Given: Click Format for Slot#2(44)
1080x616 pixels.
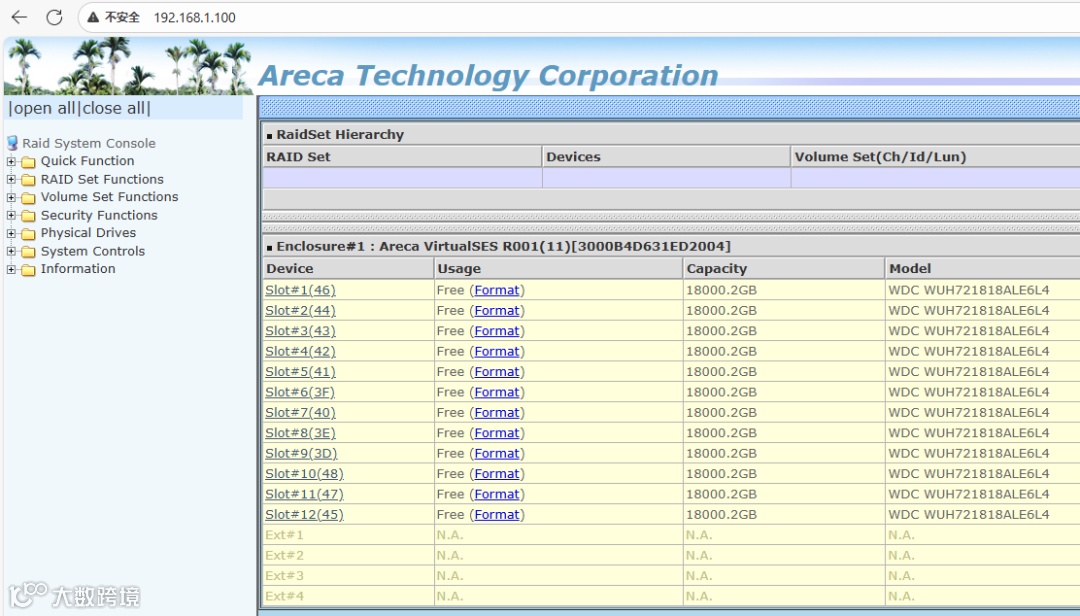Looking at the screenshot, I should (497, 311).
